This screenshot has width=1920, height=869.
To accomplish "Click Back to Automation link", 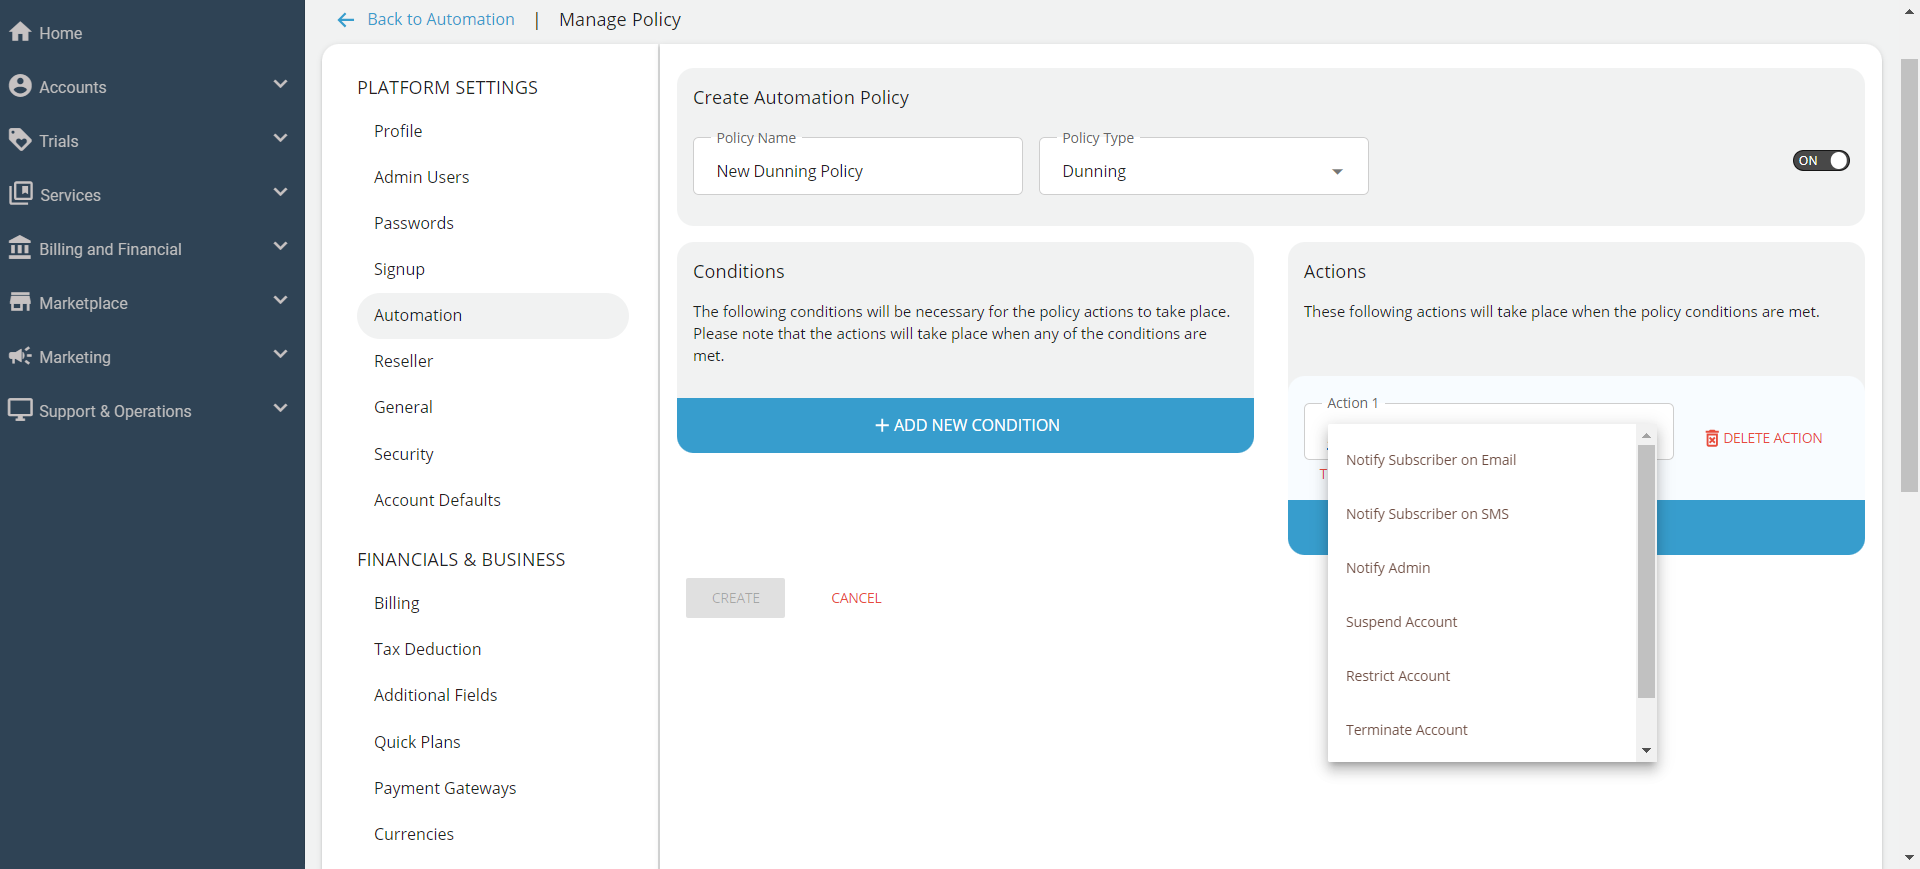I will (x=441, y=19).
